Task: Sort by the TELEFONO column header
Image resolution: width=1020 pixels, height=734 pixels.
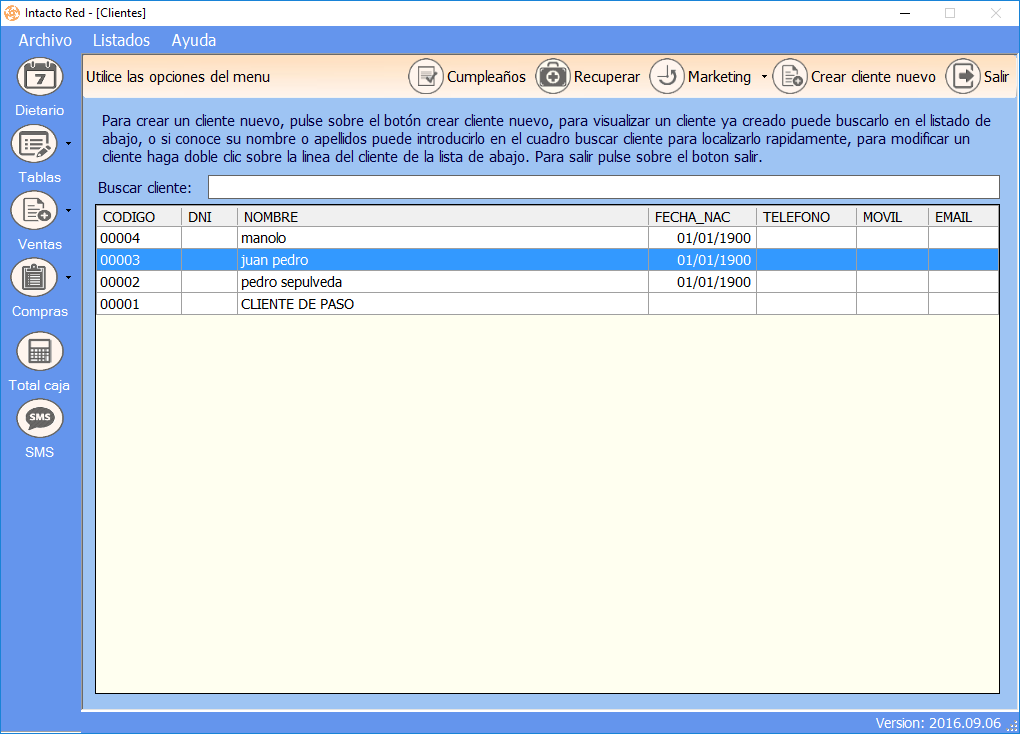Action: click(x=806, y=217)
